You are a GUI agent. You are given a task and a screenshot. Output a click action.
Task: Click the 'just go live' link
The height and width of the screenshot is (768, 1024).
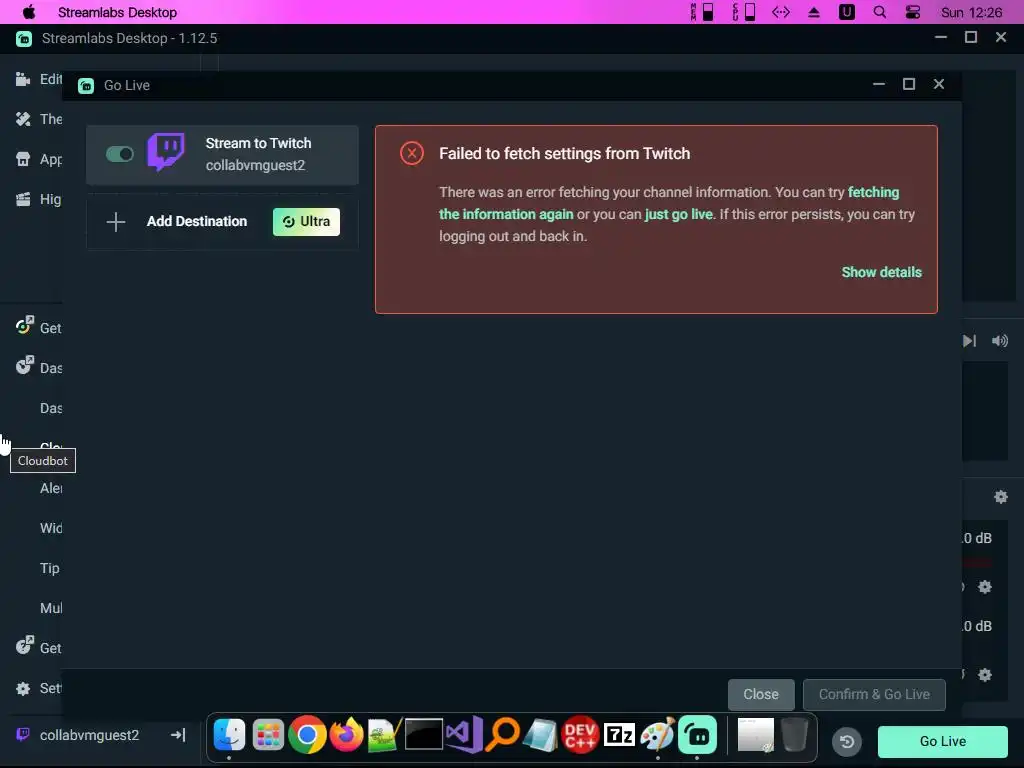coord(679,214)
